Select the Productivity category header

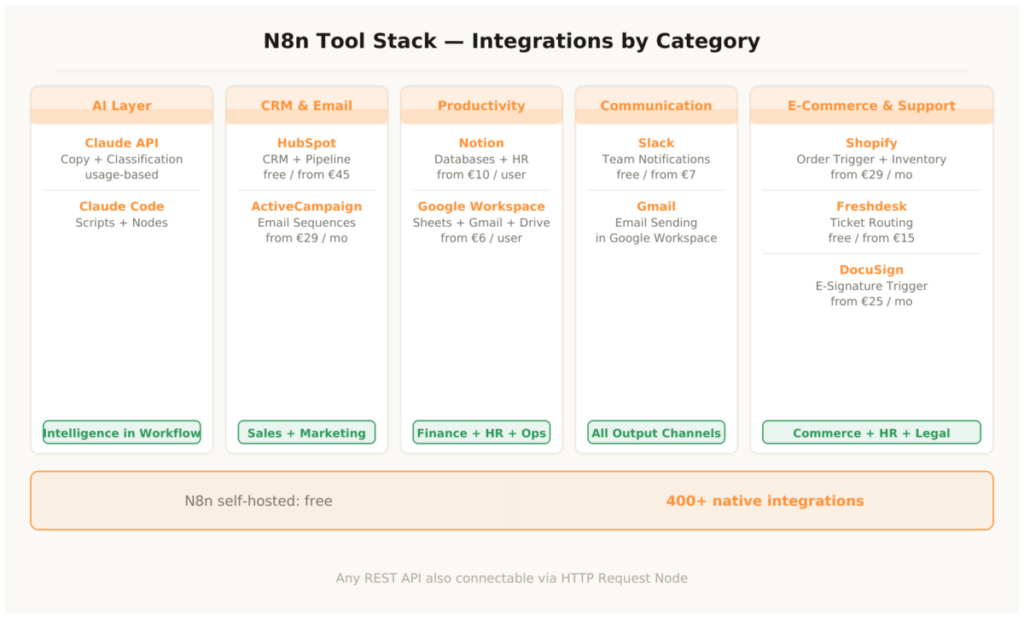coord(481,105)
